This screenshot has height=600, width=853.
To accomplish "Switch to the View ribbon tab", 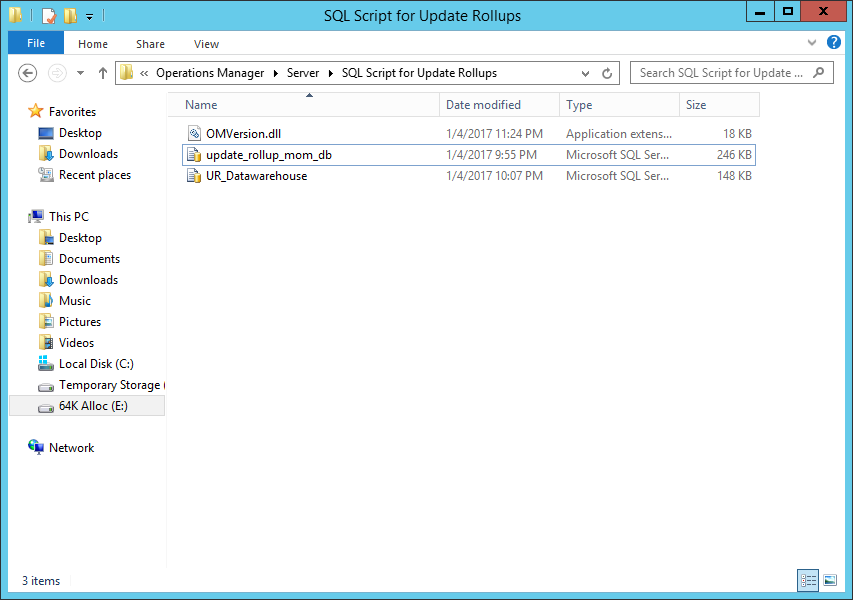I will [206, 43].
